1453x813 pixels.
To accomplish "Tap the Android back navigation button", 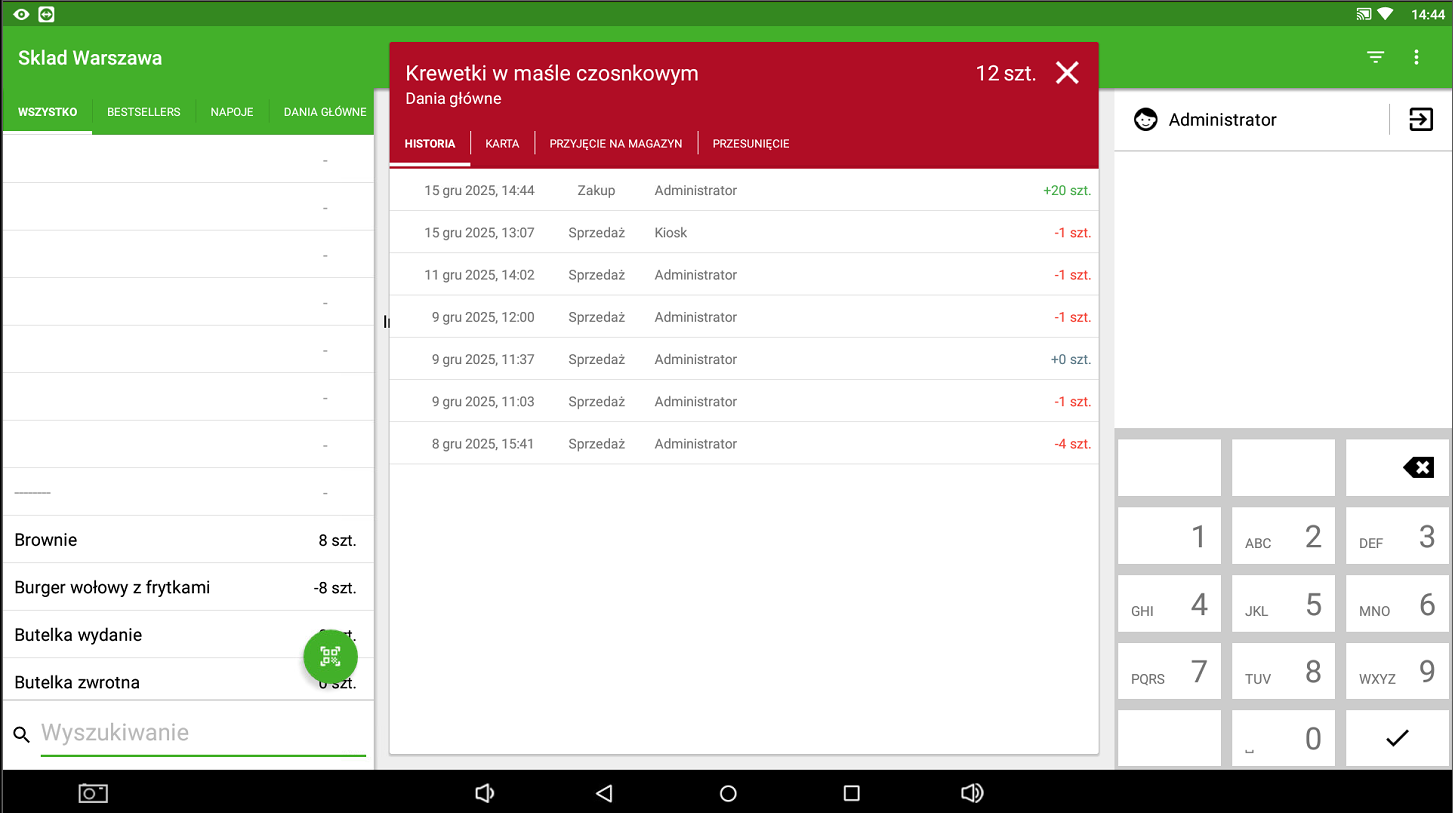I will coord(603,793).
